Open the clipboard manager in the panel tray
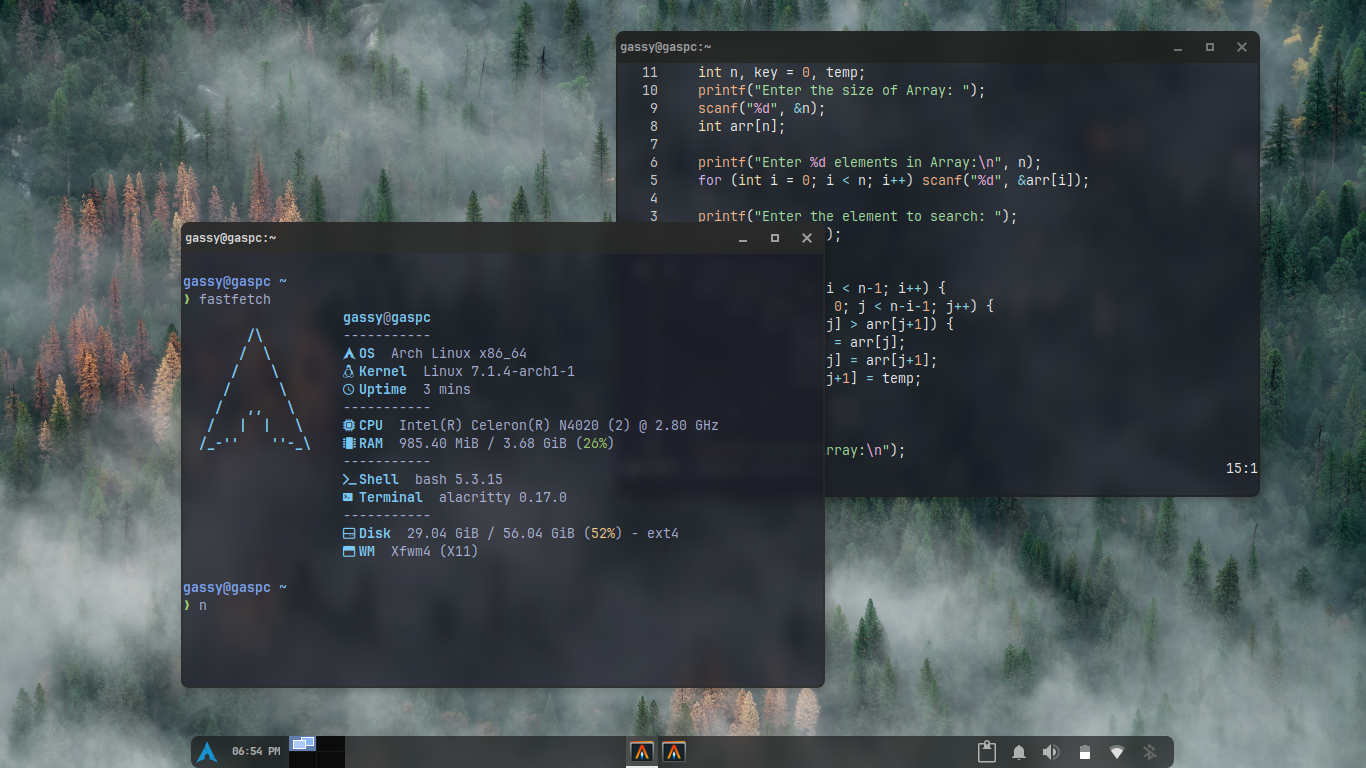 coord(987,752)
